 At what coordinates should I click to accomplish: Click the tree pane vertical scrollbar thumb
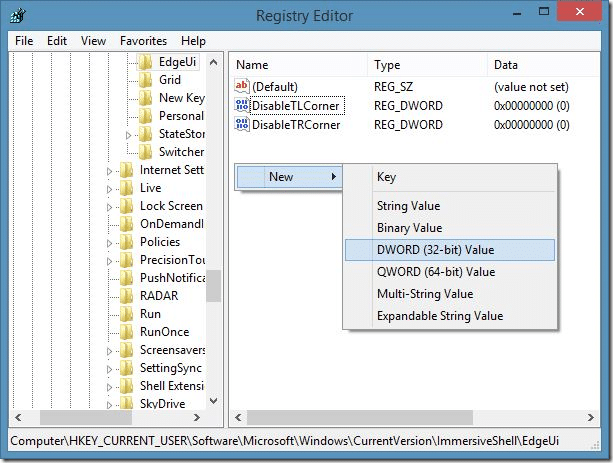[x=213, y=286]
